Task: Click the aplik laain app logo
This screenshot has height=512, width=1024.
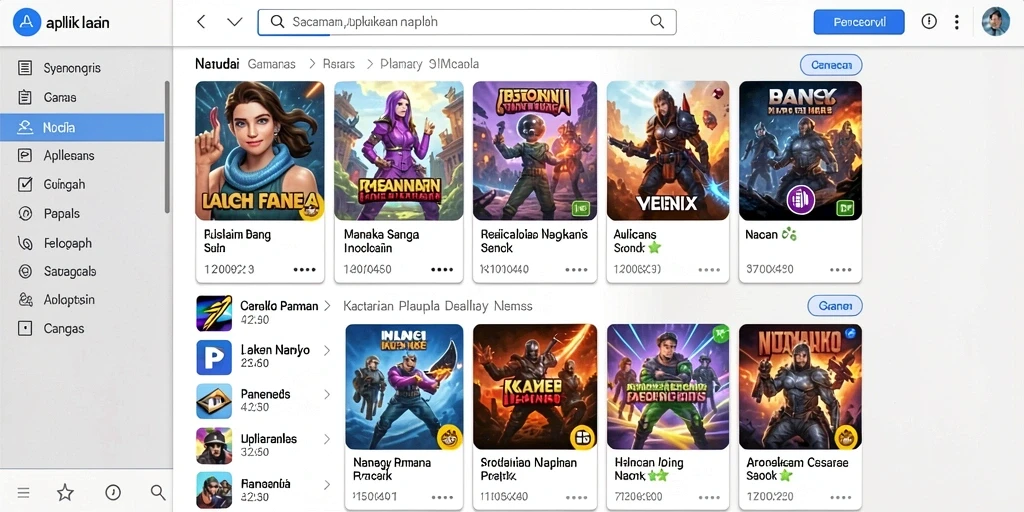Action: 27,22
